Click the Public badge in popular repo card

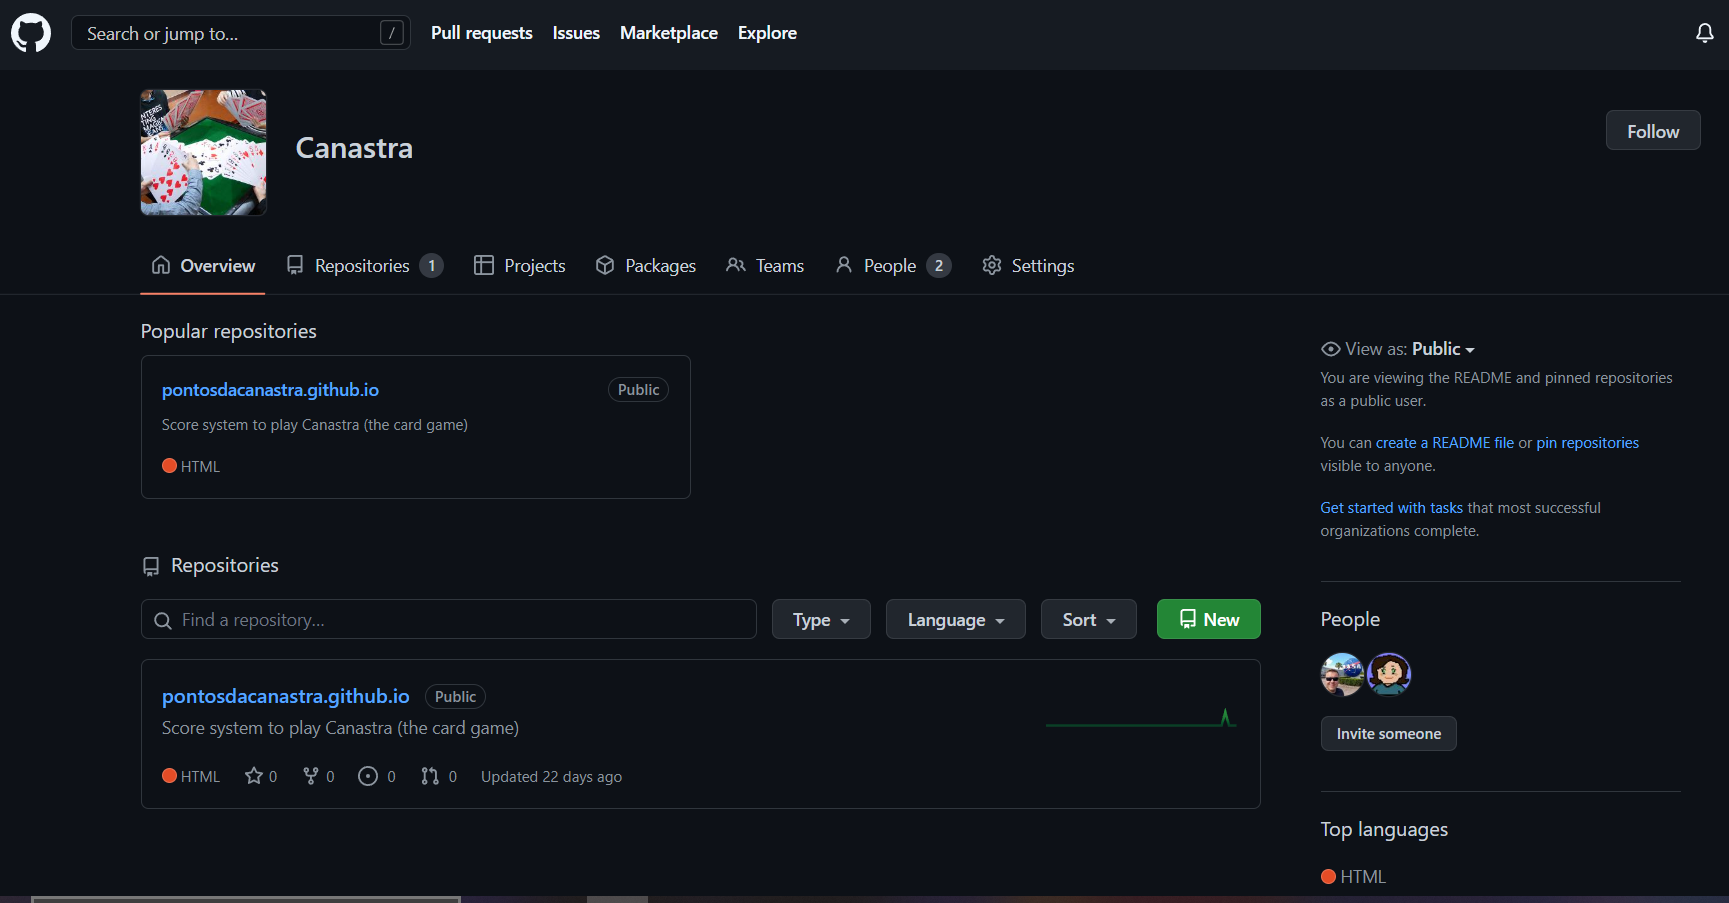638,390
